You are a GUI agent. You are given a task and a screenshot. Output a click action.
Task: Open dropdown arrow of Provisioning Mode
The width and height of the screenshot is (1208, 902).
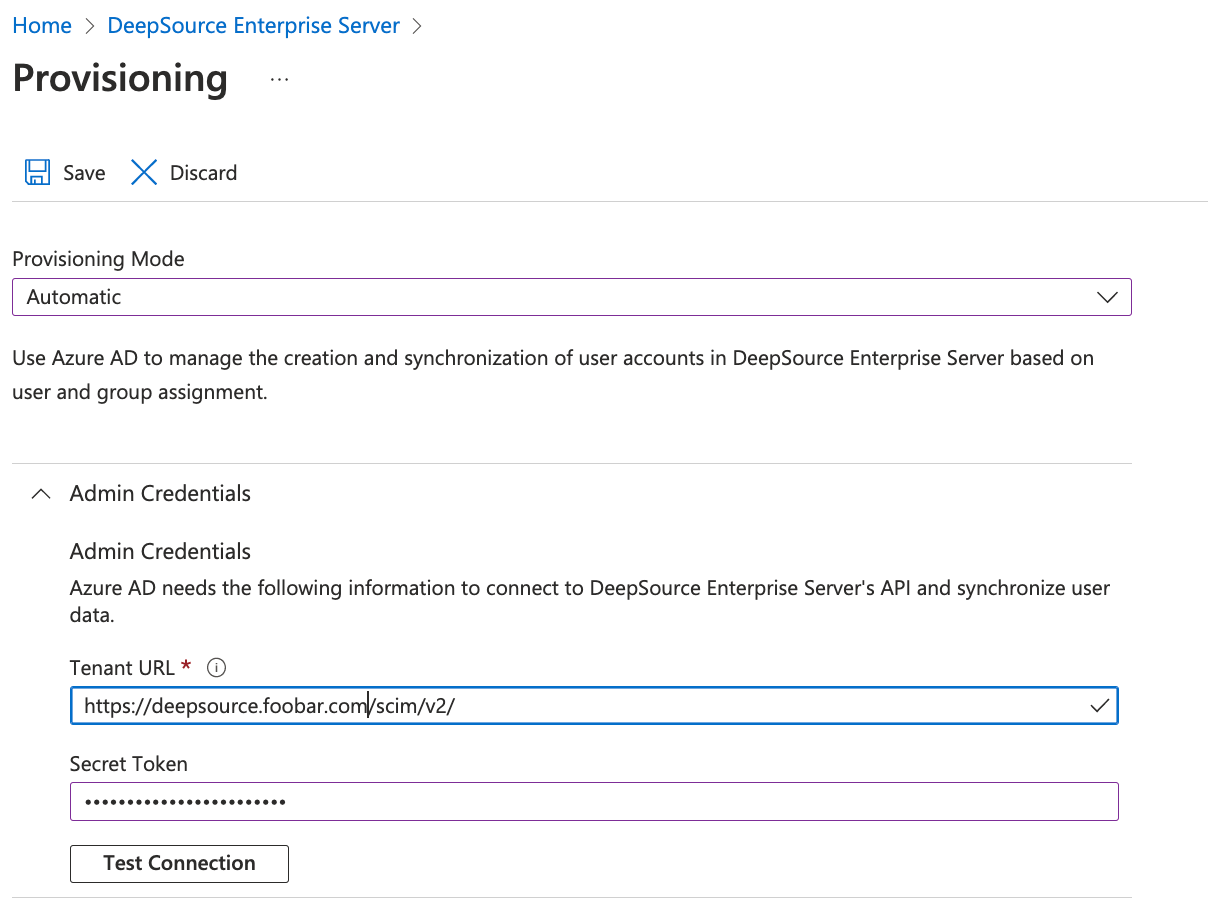click(1106, 297)
